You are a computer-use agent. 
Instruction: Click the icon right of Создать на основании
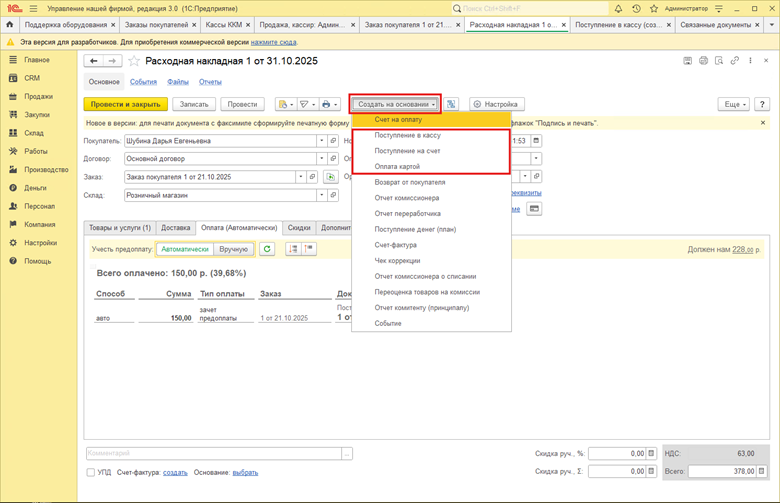pos(452,104)
